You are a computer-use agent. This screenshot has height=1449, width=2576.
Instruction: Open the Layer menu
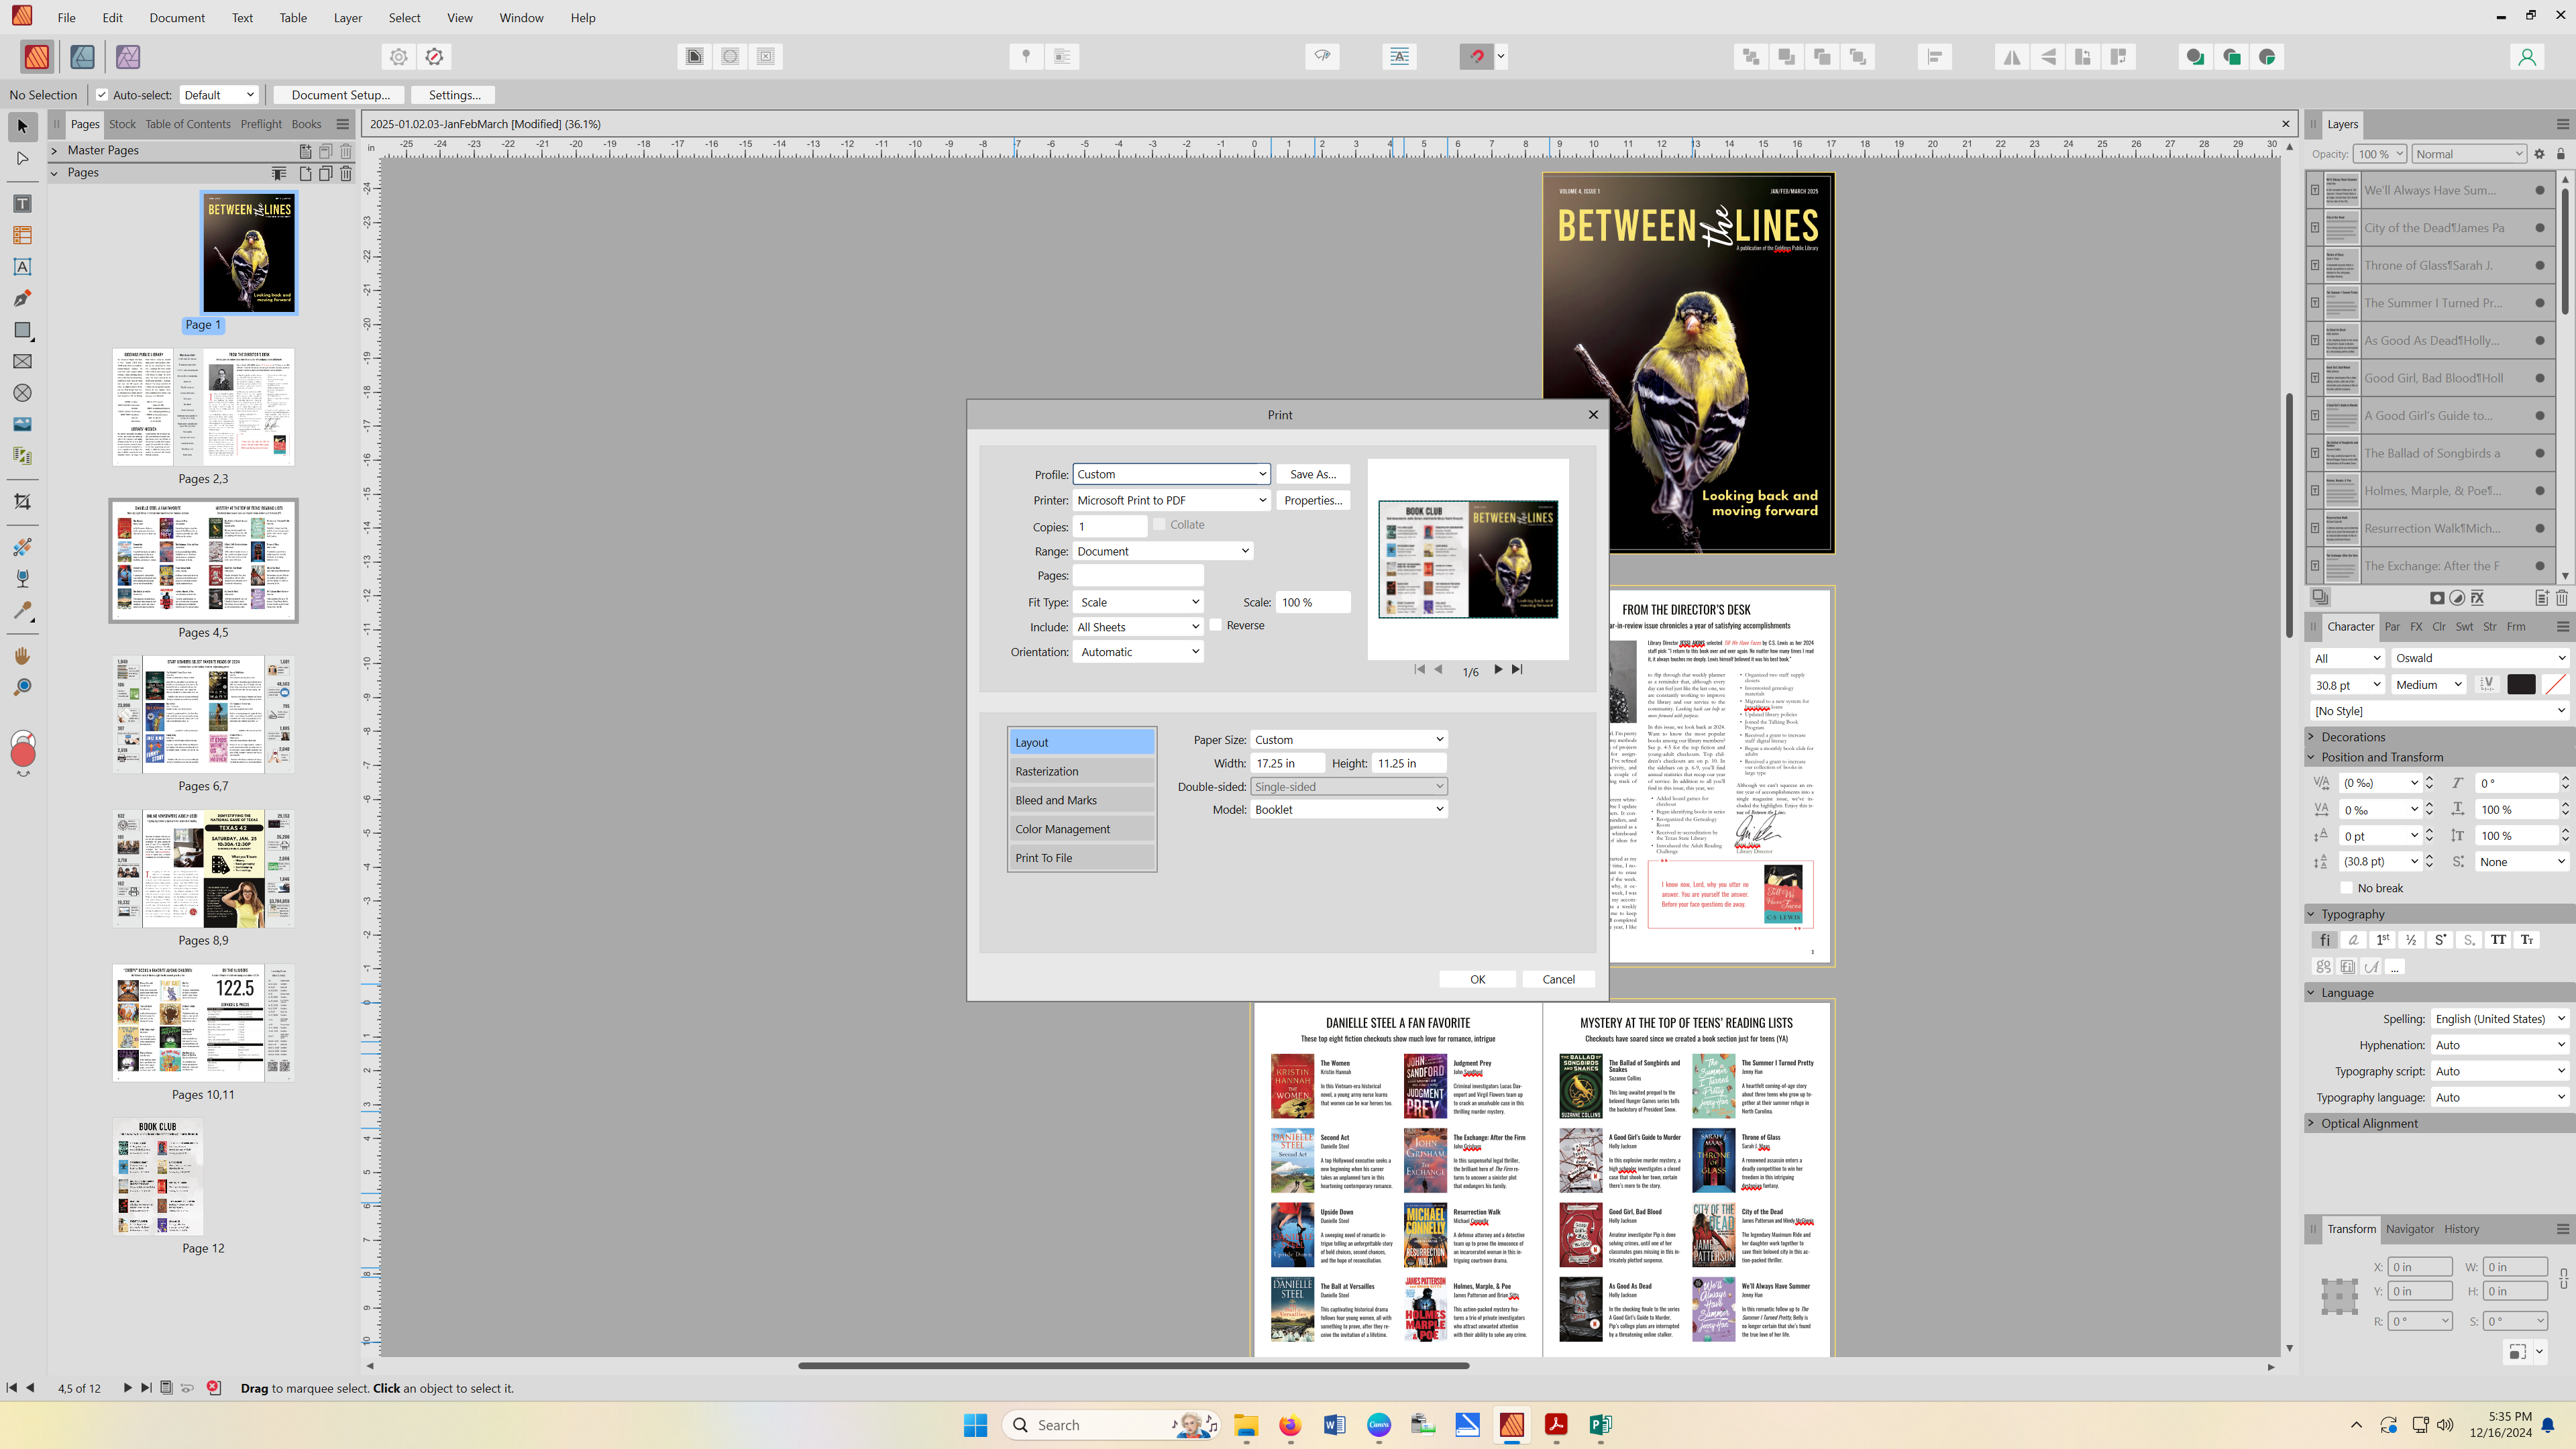coord(348,17)
